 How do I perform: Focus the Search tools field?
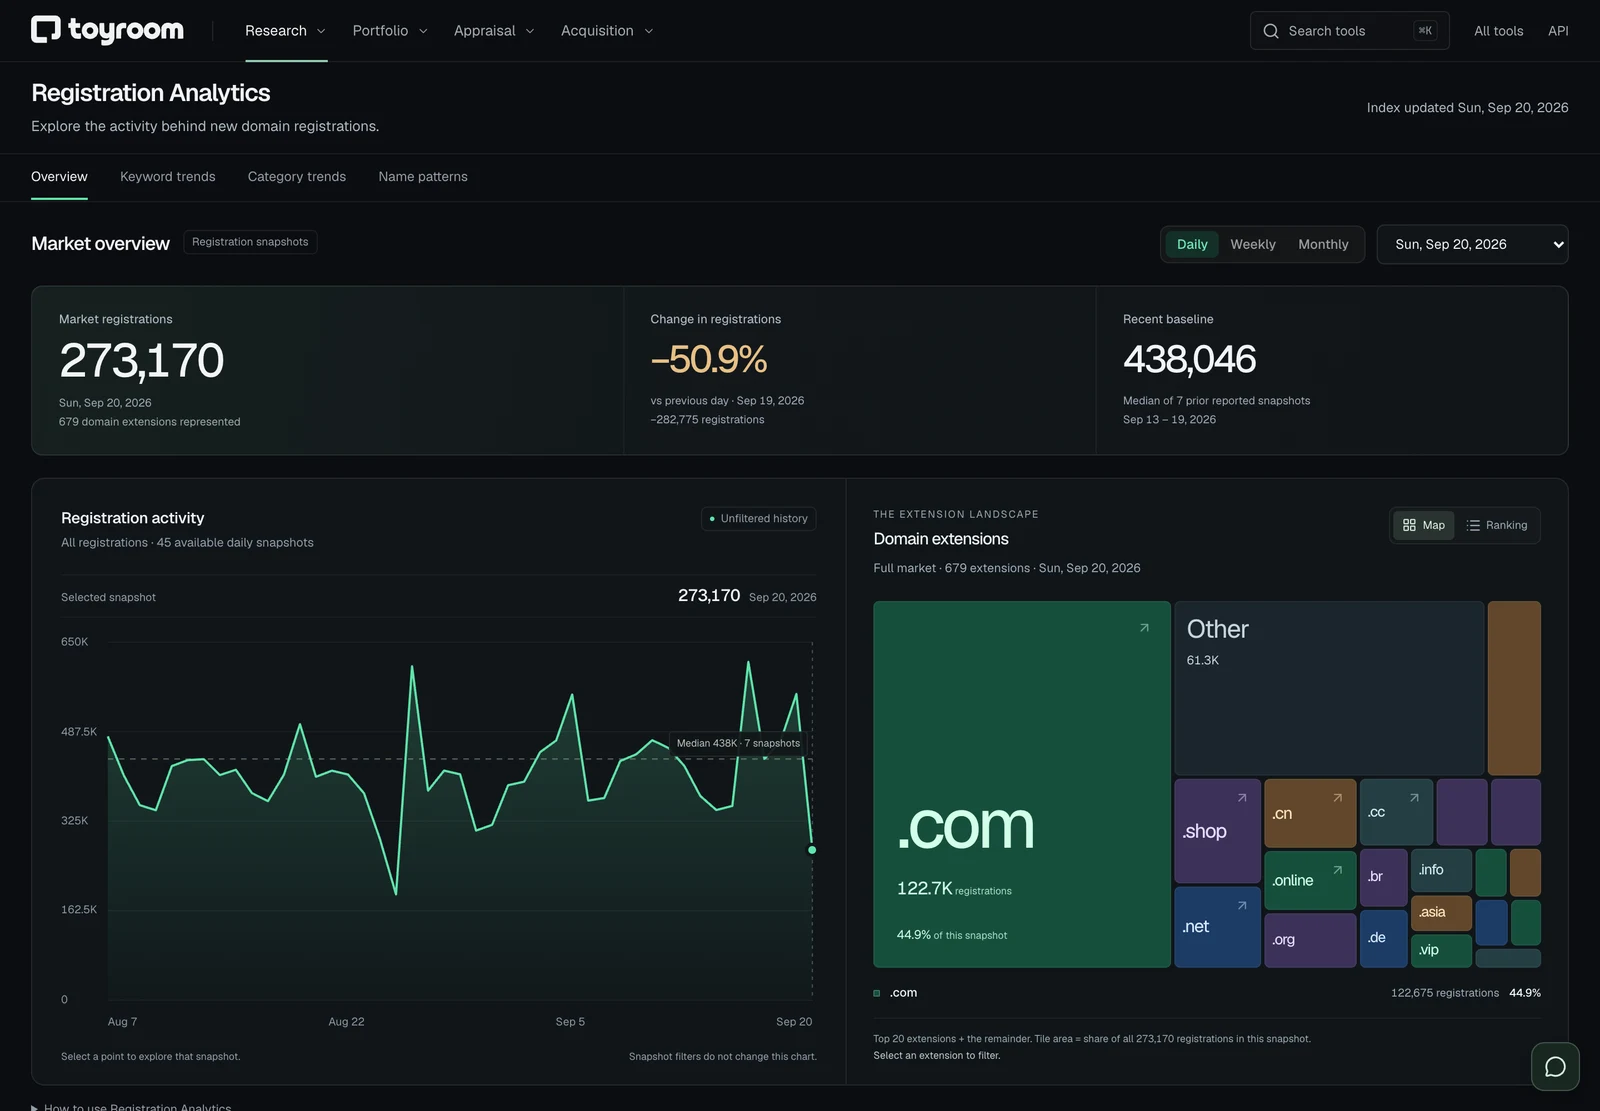coord(1349,31)
